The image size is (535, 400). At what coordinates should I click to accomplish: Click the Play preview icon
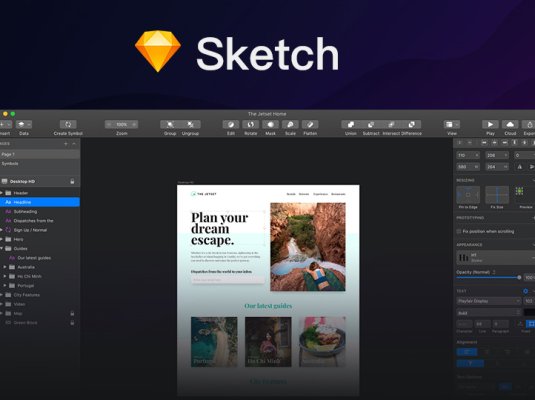pyautogui.click(x=490, y=124)
